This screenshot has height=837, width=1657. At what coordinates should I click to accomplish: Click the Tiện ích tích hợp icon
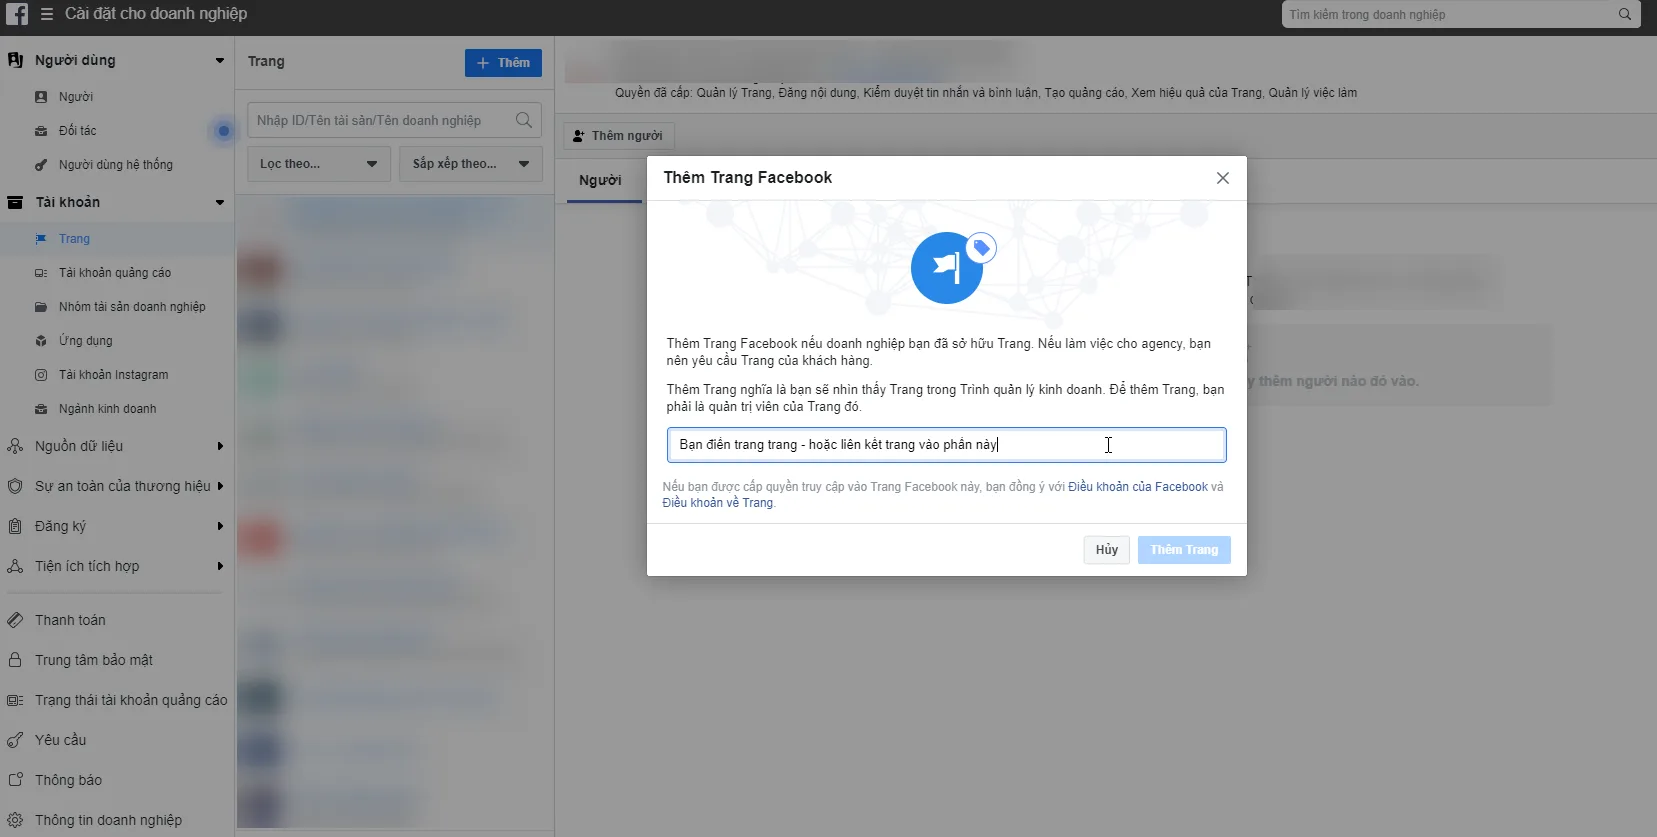coord(15,566)
